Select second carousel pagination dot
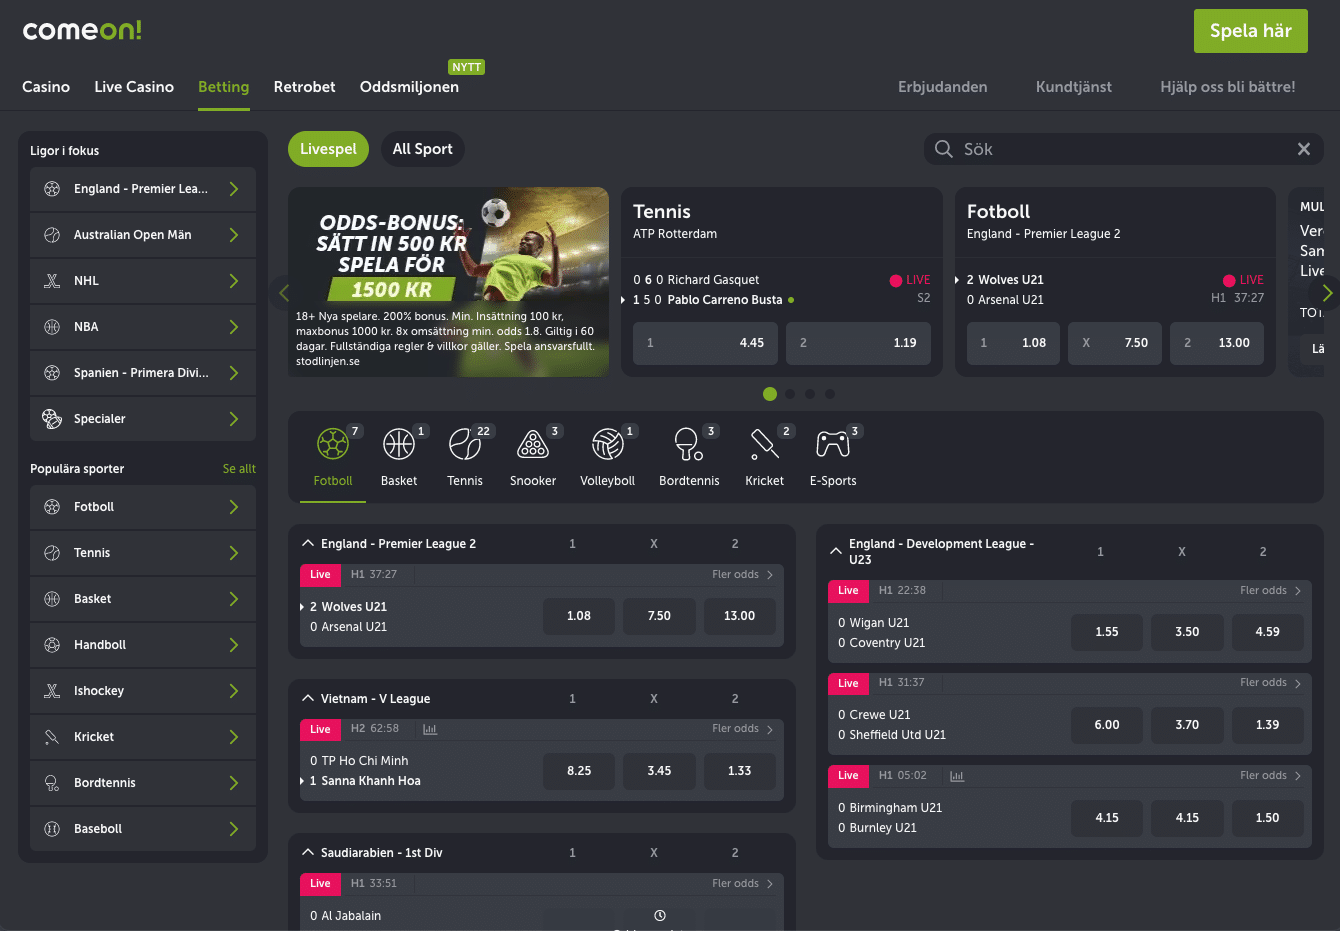 pyautogui.click(x=790, y=394)
